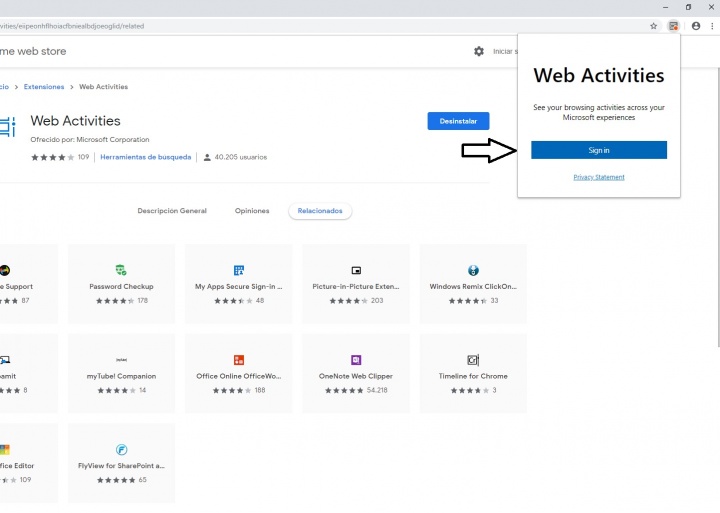Open the Chrome profile account icon

pos(696,26)
